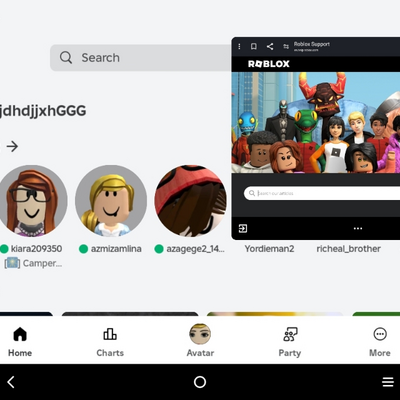400x400 pixels.
Task: Expand friends list with the arrow
Action: tap(12, 146)
